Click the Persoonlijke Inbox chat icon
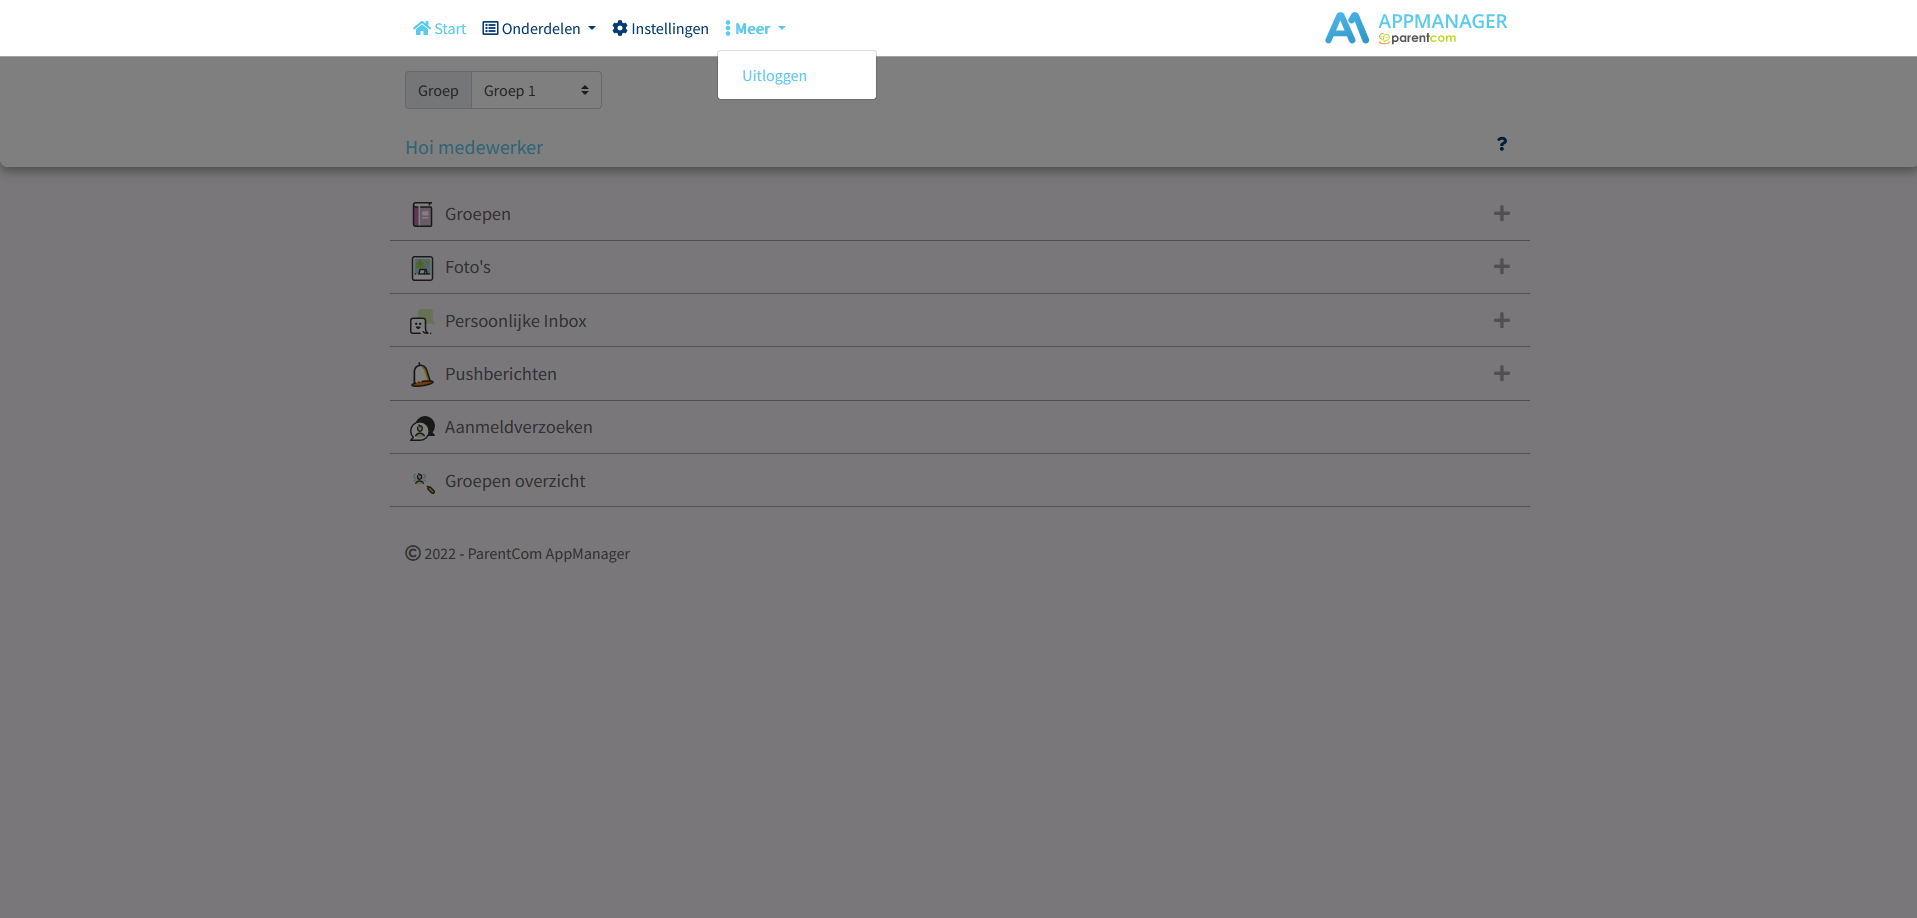 [x=422, y=321]
